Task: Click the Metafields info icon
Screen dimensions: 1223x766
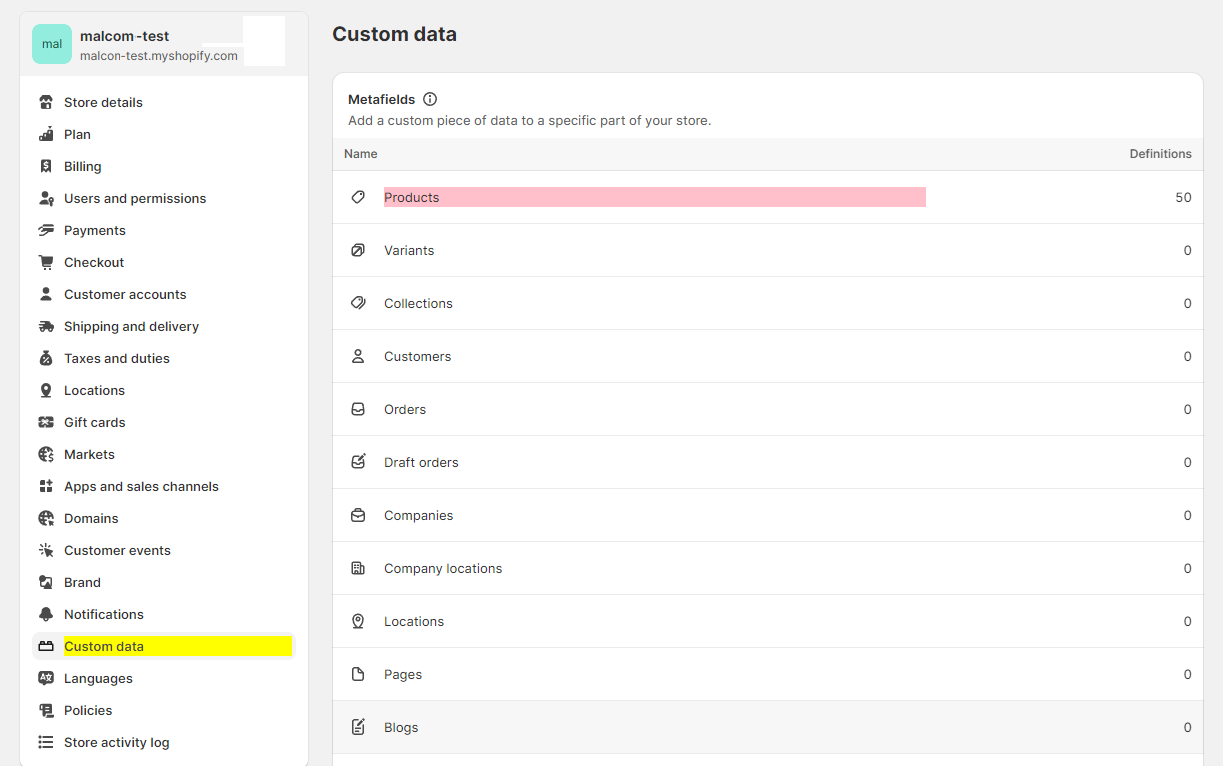Action: coord(430,99)
